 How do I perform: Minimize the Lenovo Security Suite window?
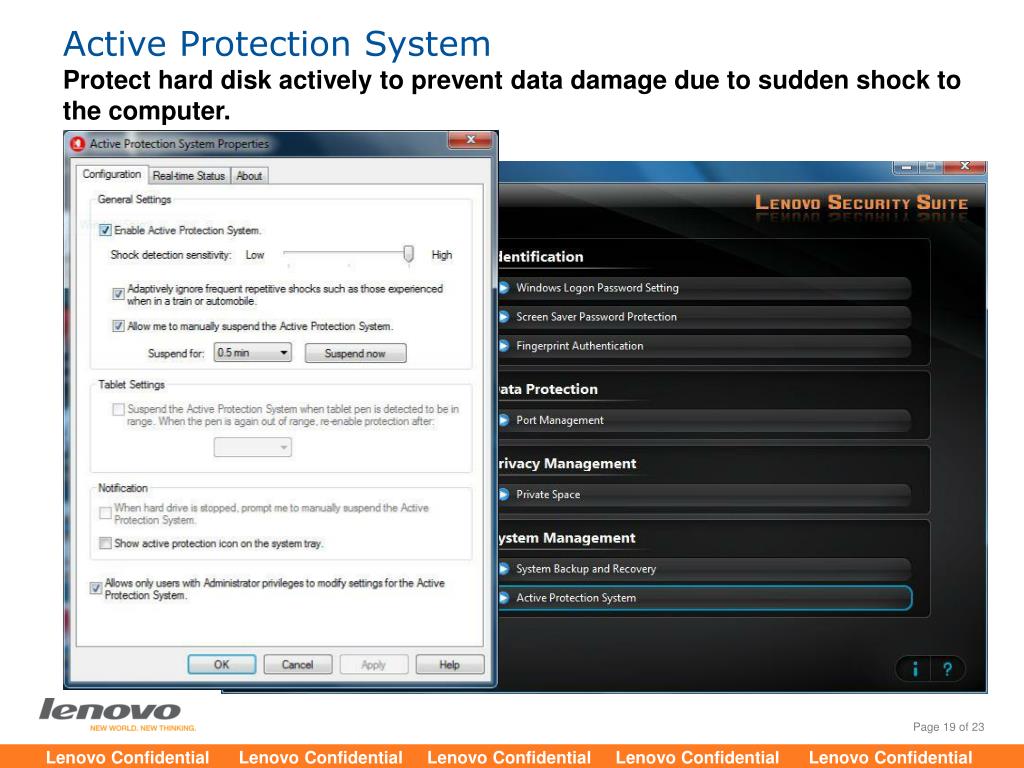click(x=905, y=167)
